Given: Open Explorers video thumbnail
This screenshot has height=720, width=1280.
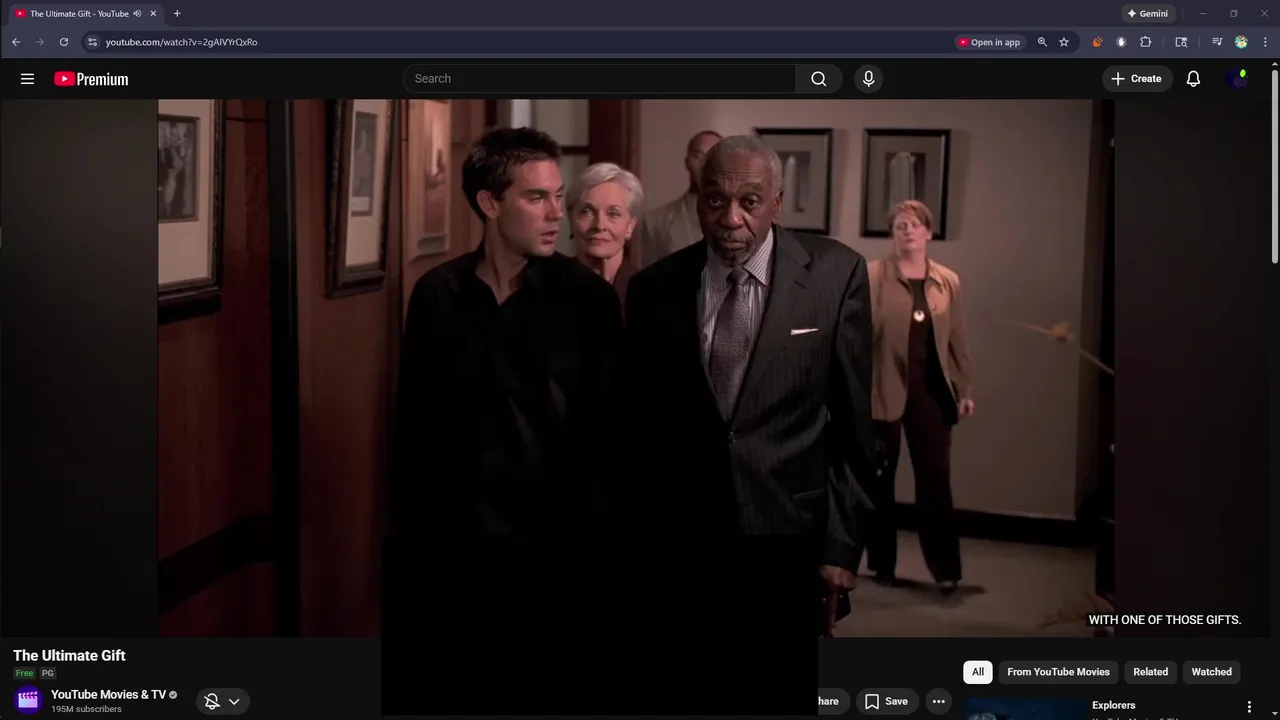Looking at the screenshot, I should click(x=1024, y=709).
